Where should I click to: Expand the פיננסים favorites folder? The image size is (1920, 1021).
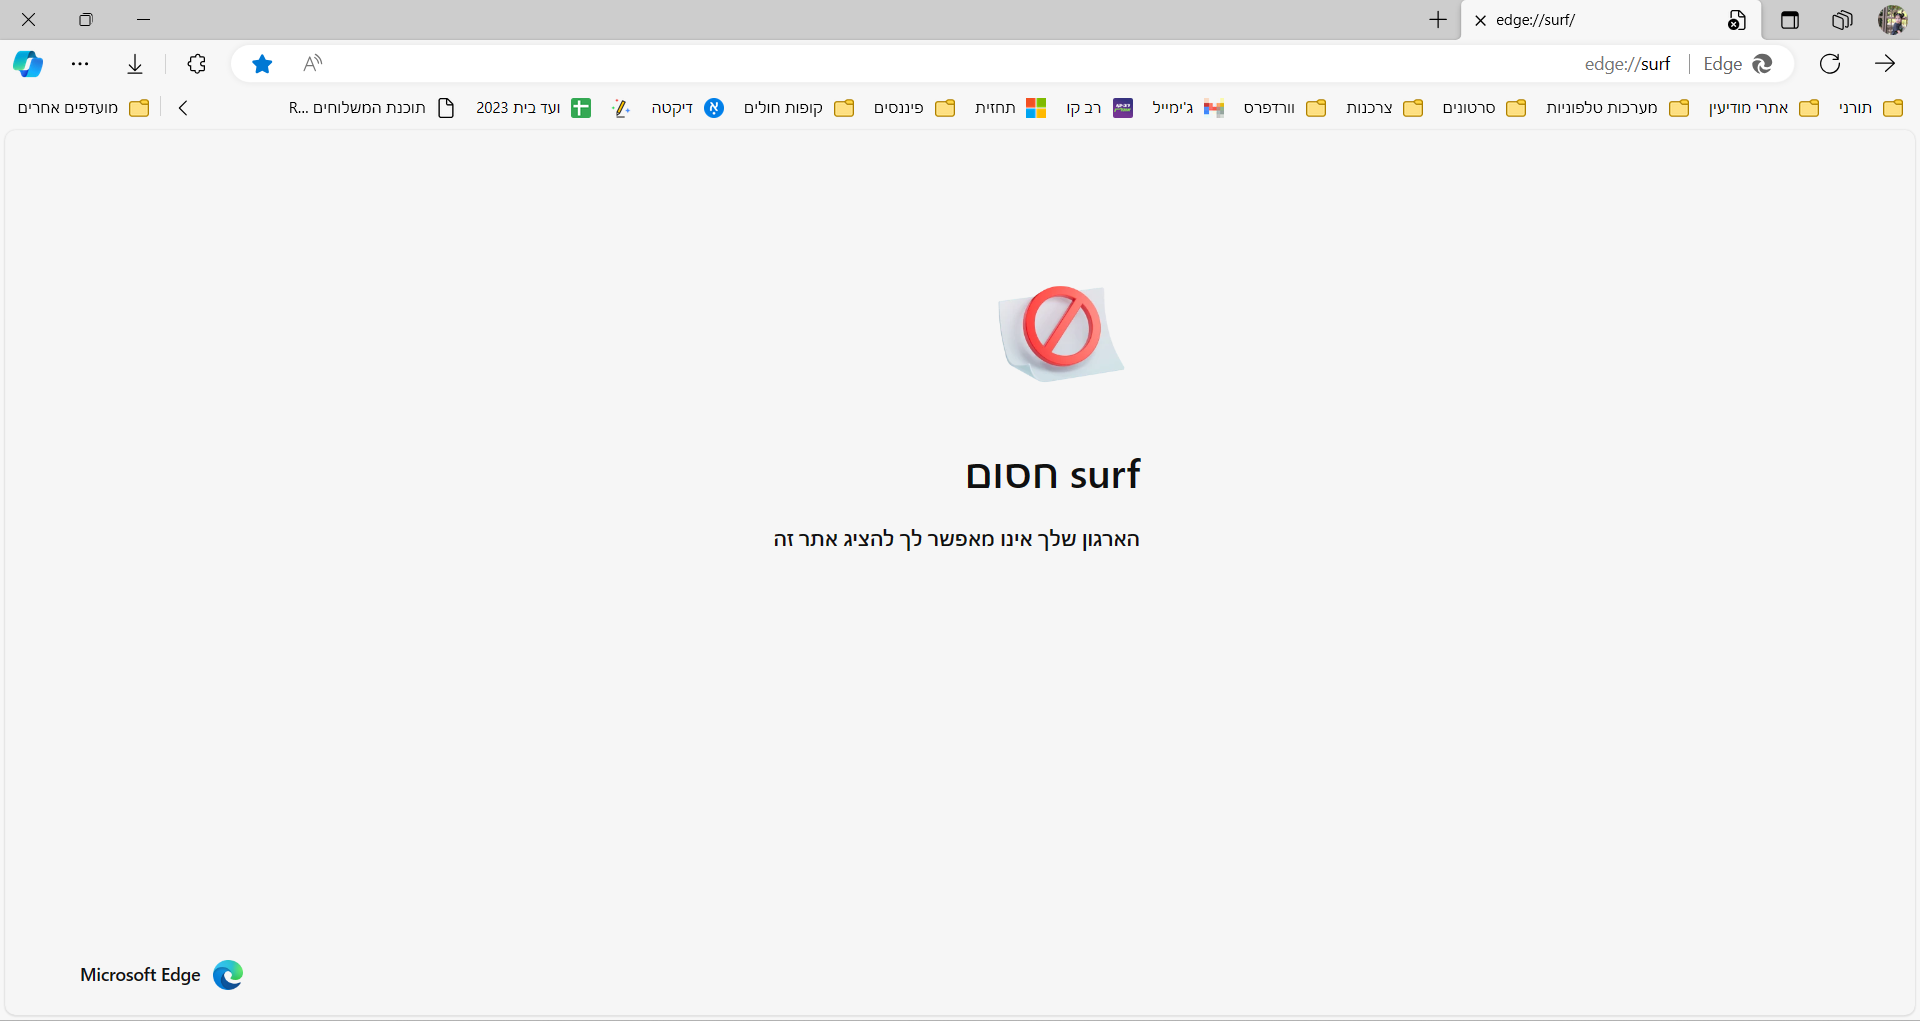[x=914, y=108]
